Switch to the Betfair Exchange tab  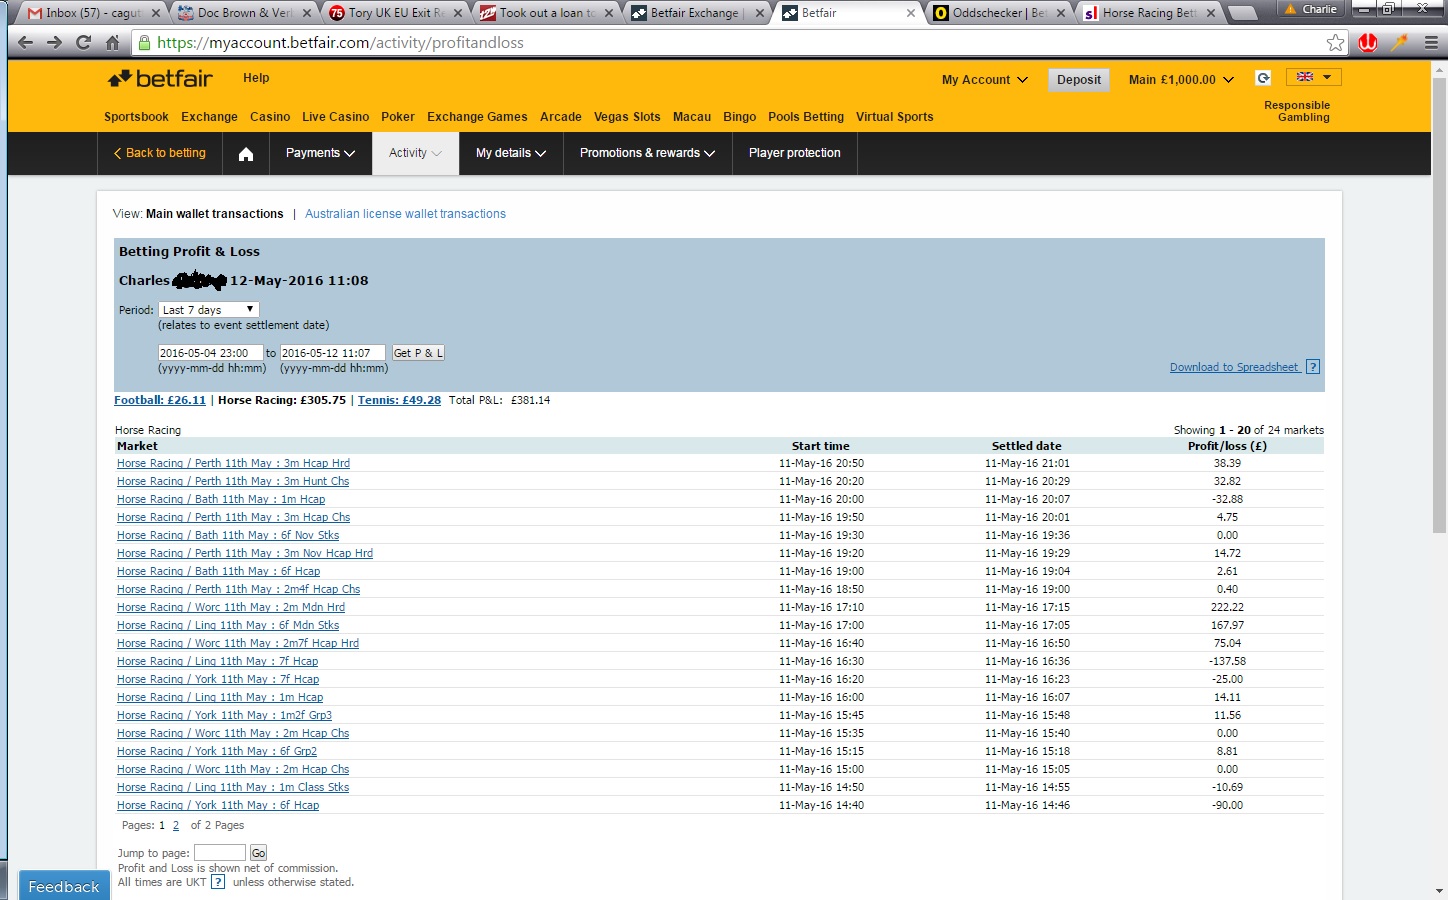pyautogui.click(x=697, y=13)
